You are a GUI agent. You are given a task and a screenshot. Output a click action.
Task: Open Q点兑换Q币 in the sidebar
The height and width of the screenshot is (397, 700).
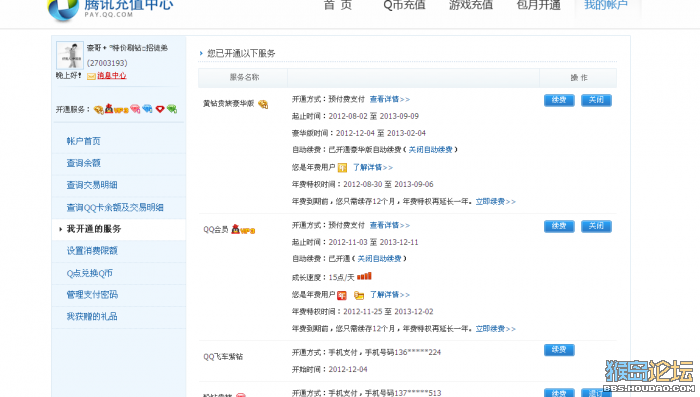point(89,273)
